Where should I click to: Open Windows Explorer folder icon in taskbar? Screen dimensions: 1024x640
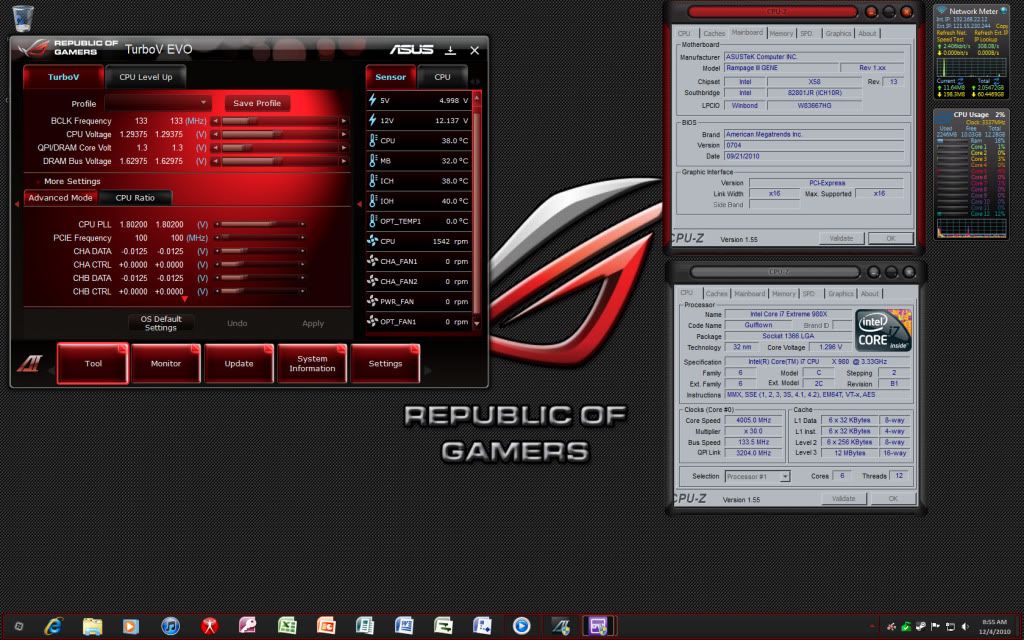coord(92,626)
